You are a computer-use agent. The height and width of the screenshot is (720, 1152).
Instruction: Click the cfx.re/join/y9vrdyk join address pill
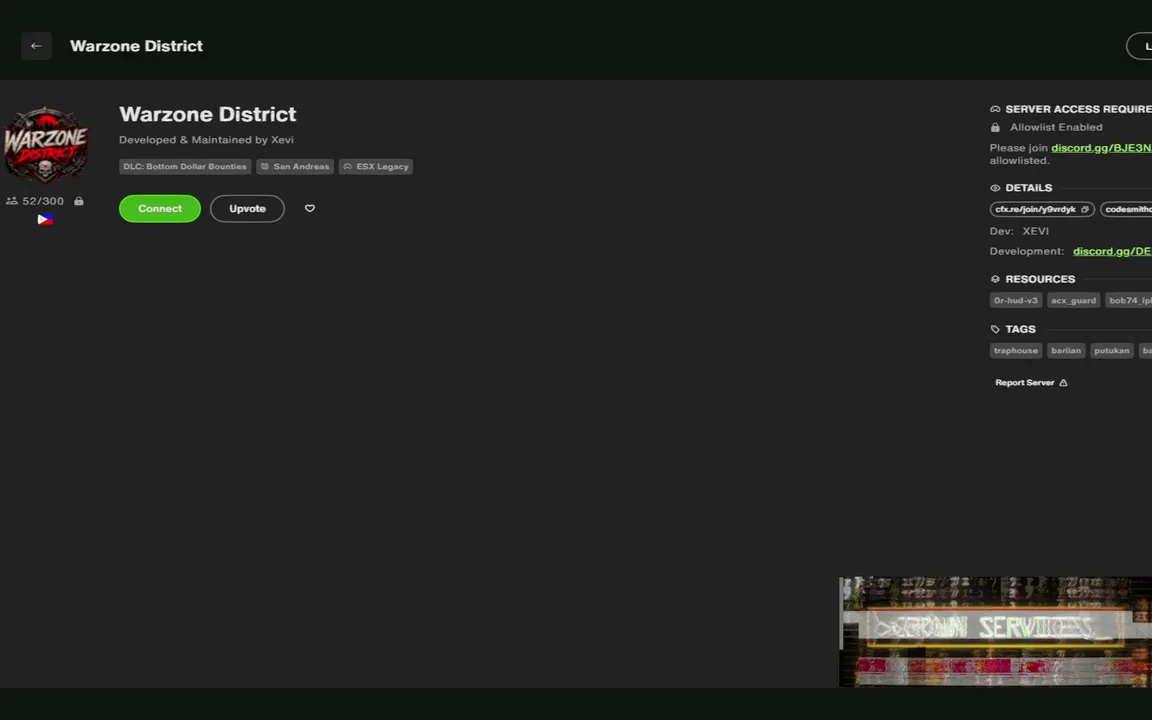(x=1042, y=209)
